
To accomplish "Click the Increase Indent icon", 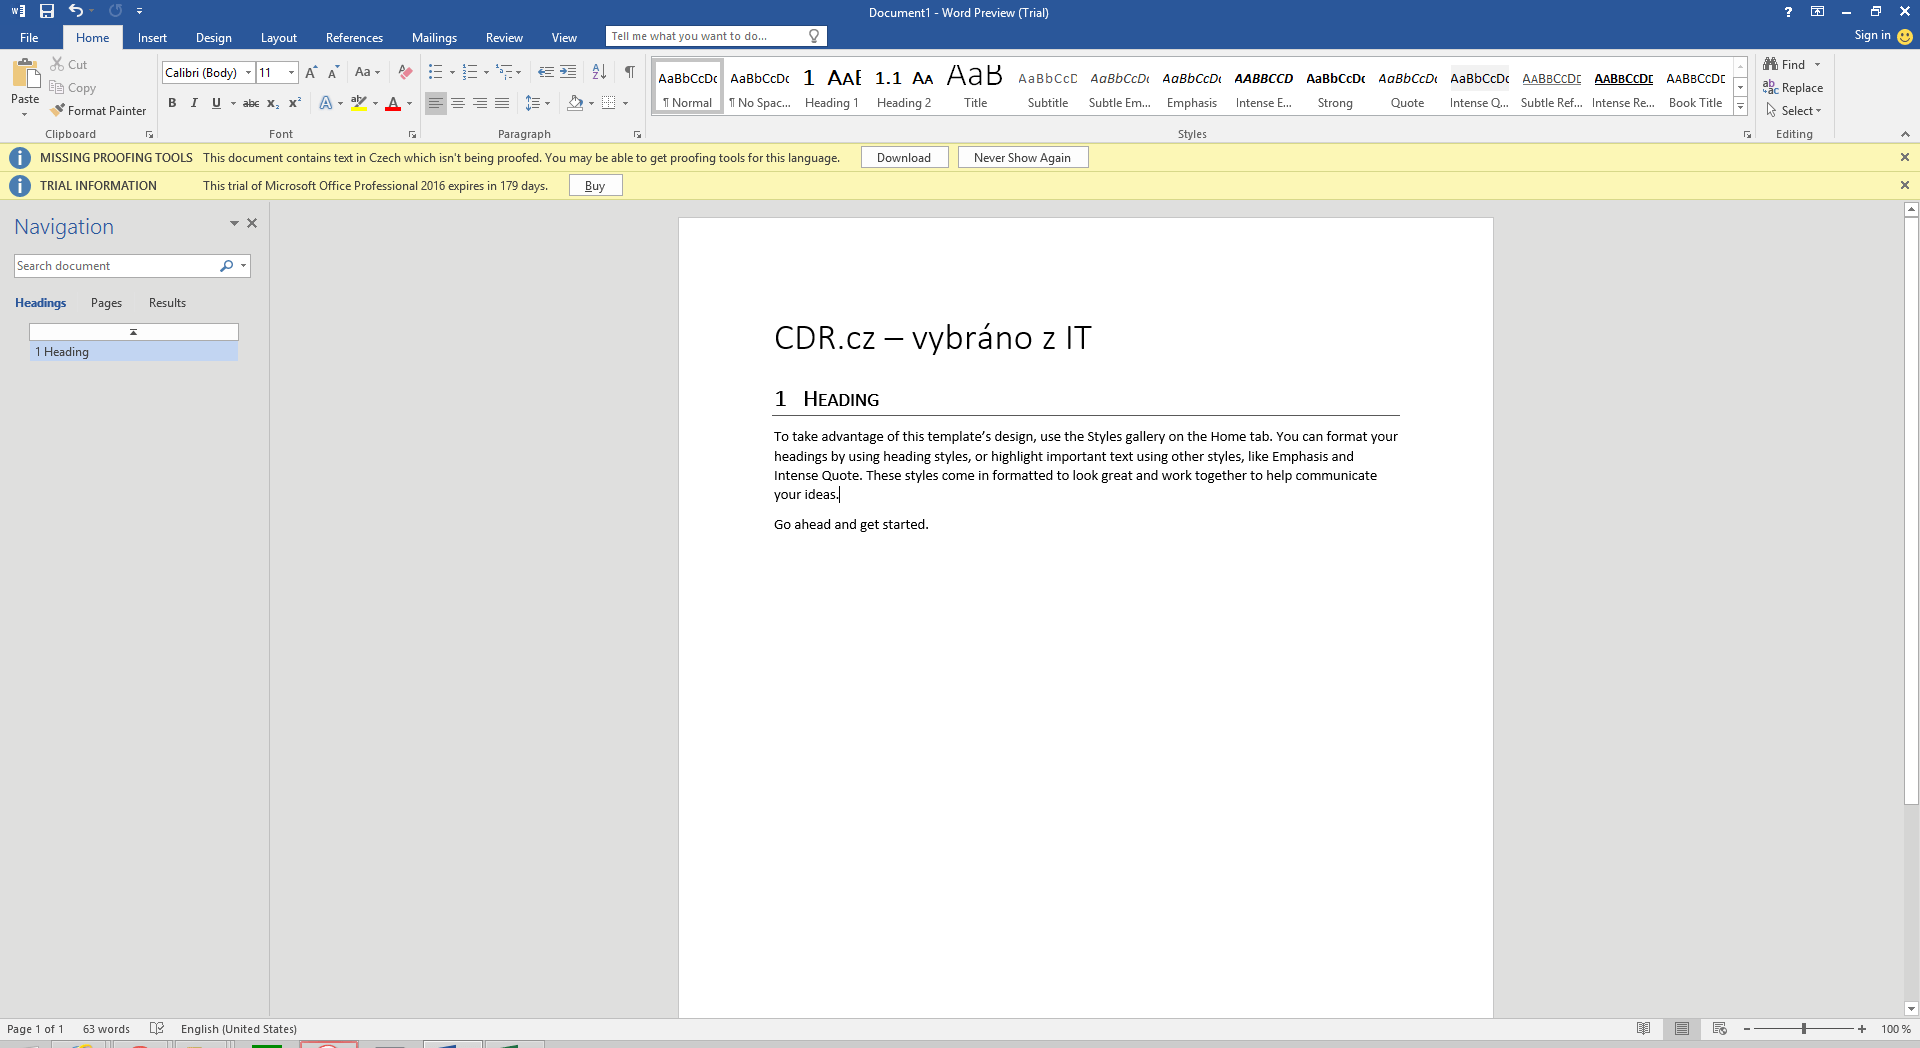I will tap(568, 72).
